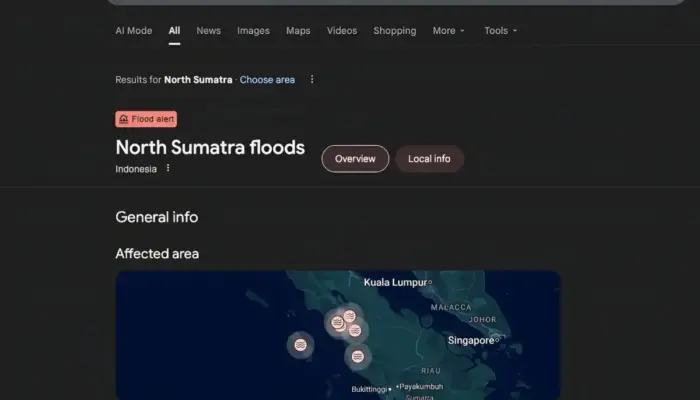Click the General info heading
This screenshot has height=400, width=700.
pos(157,217)
